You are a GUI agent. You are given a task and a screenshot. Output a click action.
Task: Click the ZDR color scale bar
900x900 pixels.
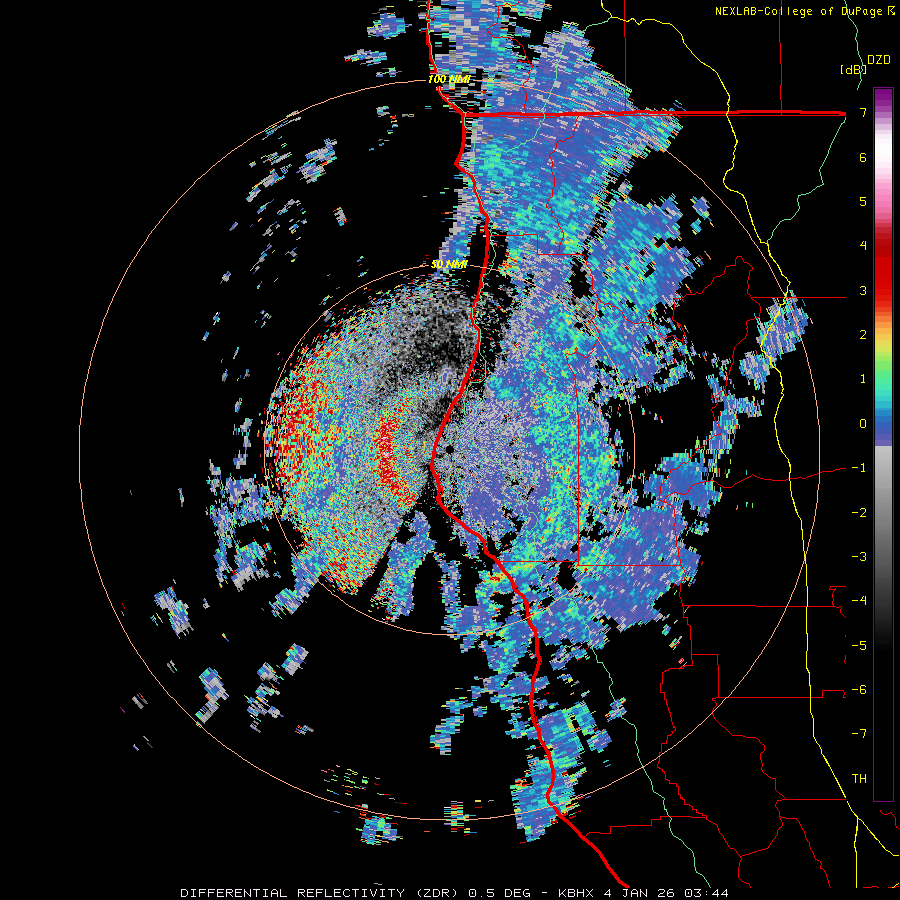click(x=883, y=444)
